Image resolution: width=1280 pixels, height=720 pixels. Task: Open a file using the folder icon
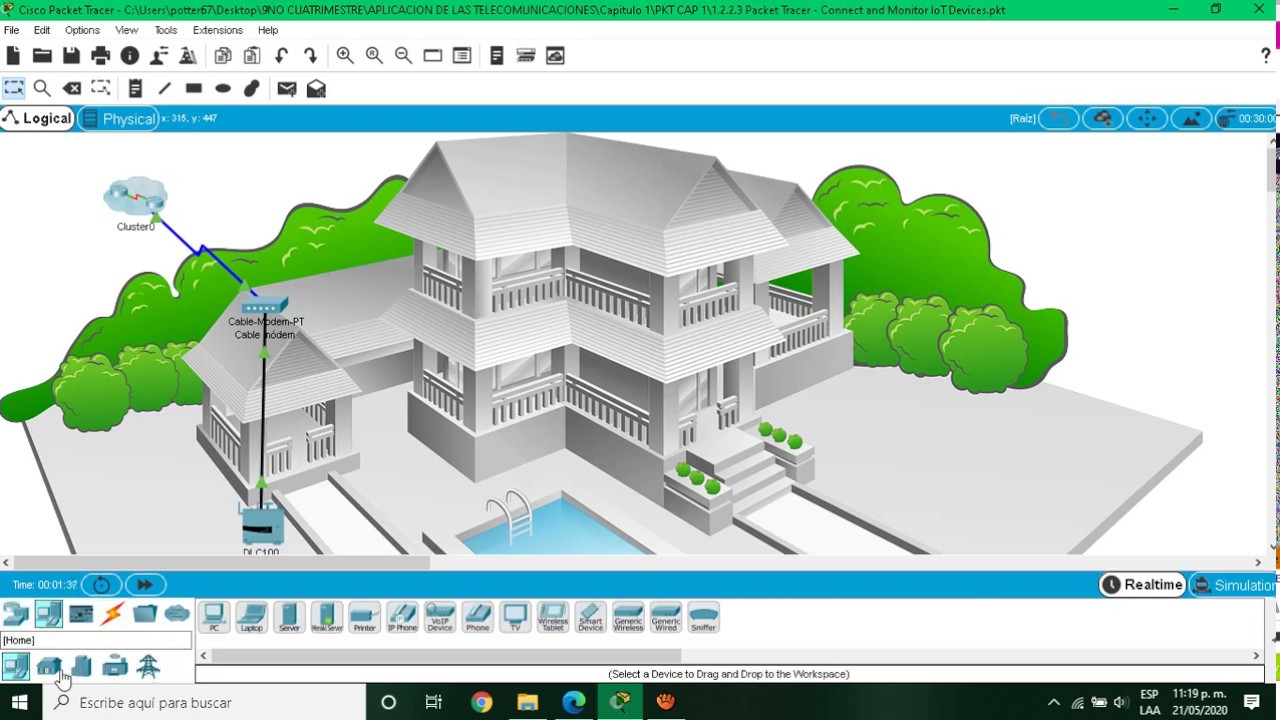(42, 56)
